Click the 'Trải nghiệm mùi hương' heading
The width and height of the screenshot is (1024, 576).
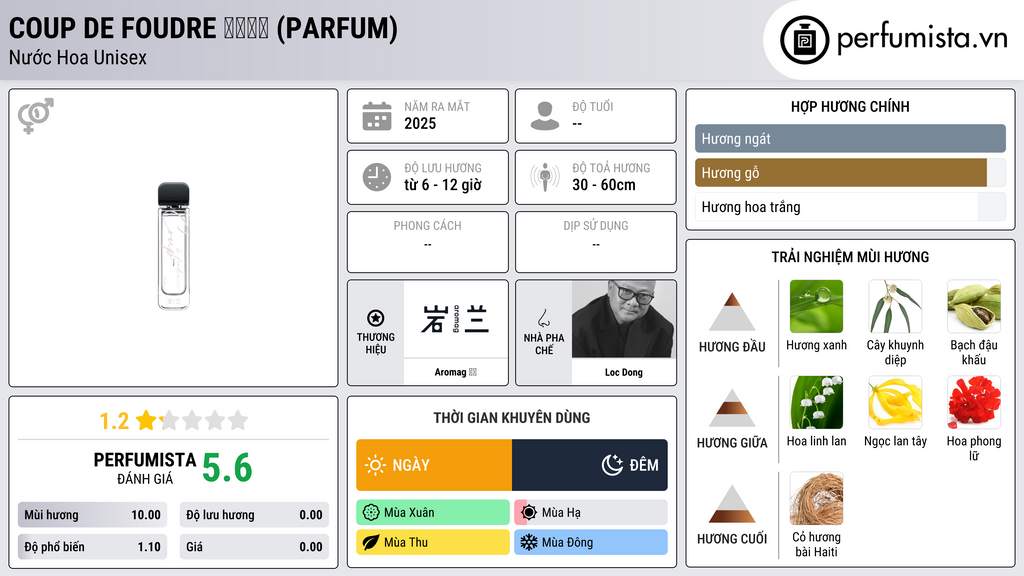tap(850, 257)
